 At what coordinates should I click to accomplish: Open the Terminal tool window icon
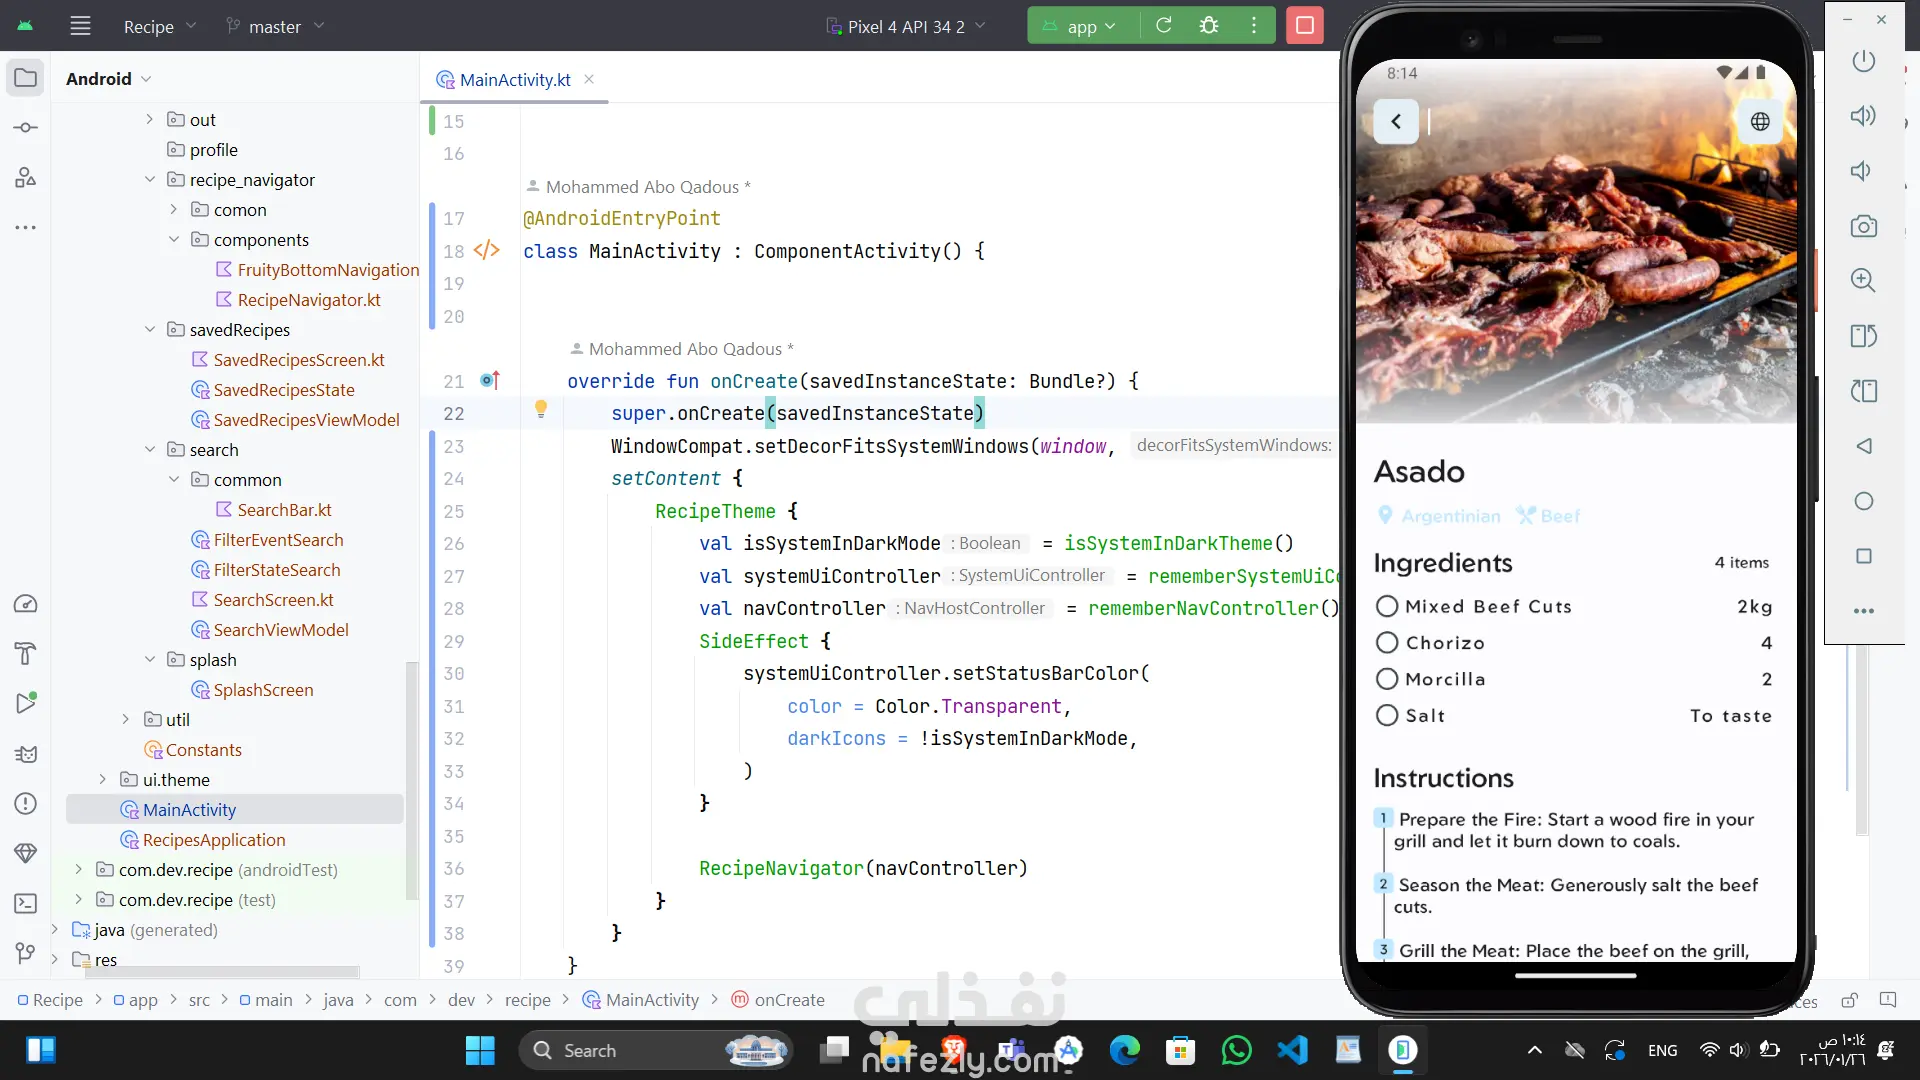25,903
